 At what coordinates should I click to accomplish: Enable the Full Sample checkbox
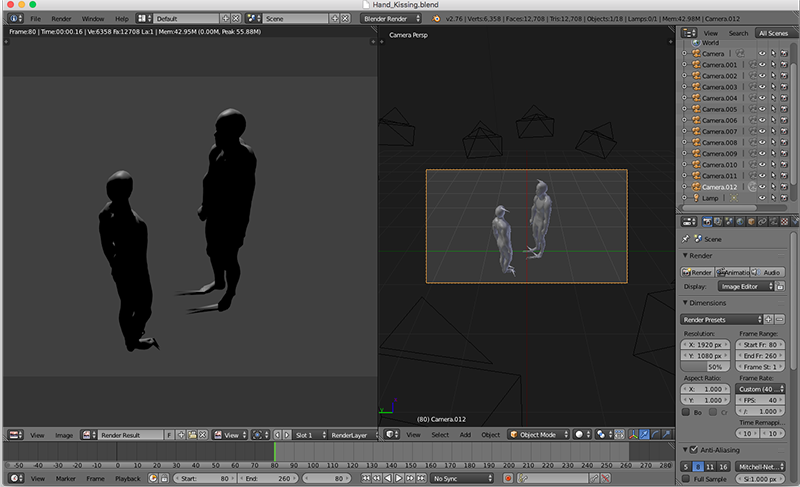pos(688,481)
